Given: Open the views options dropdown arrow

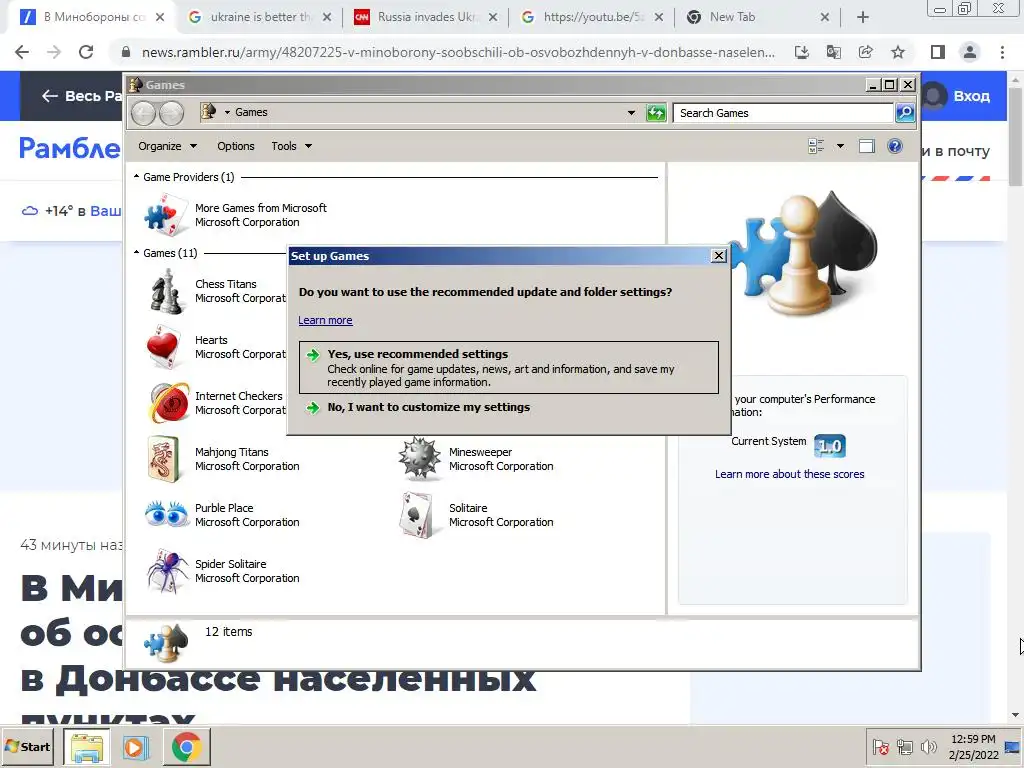Looking at the screenshot, I should point(840,146).
